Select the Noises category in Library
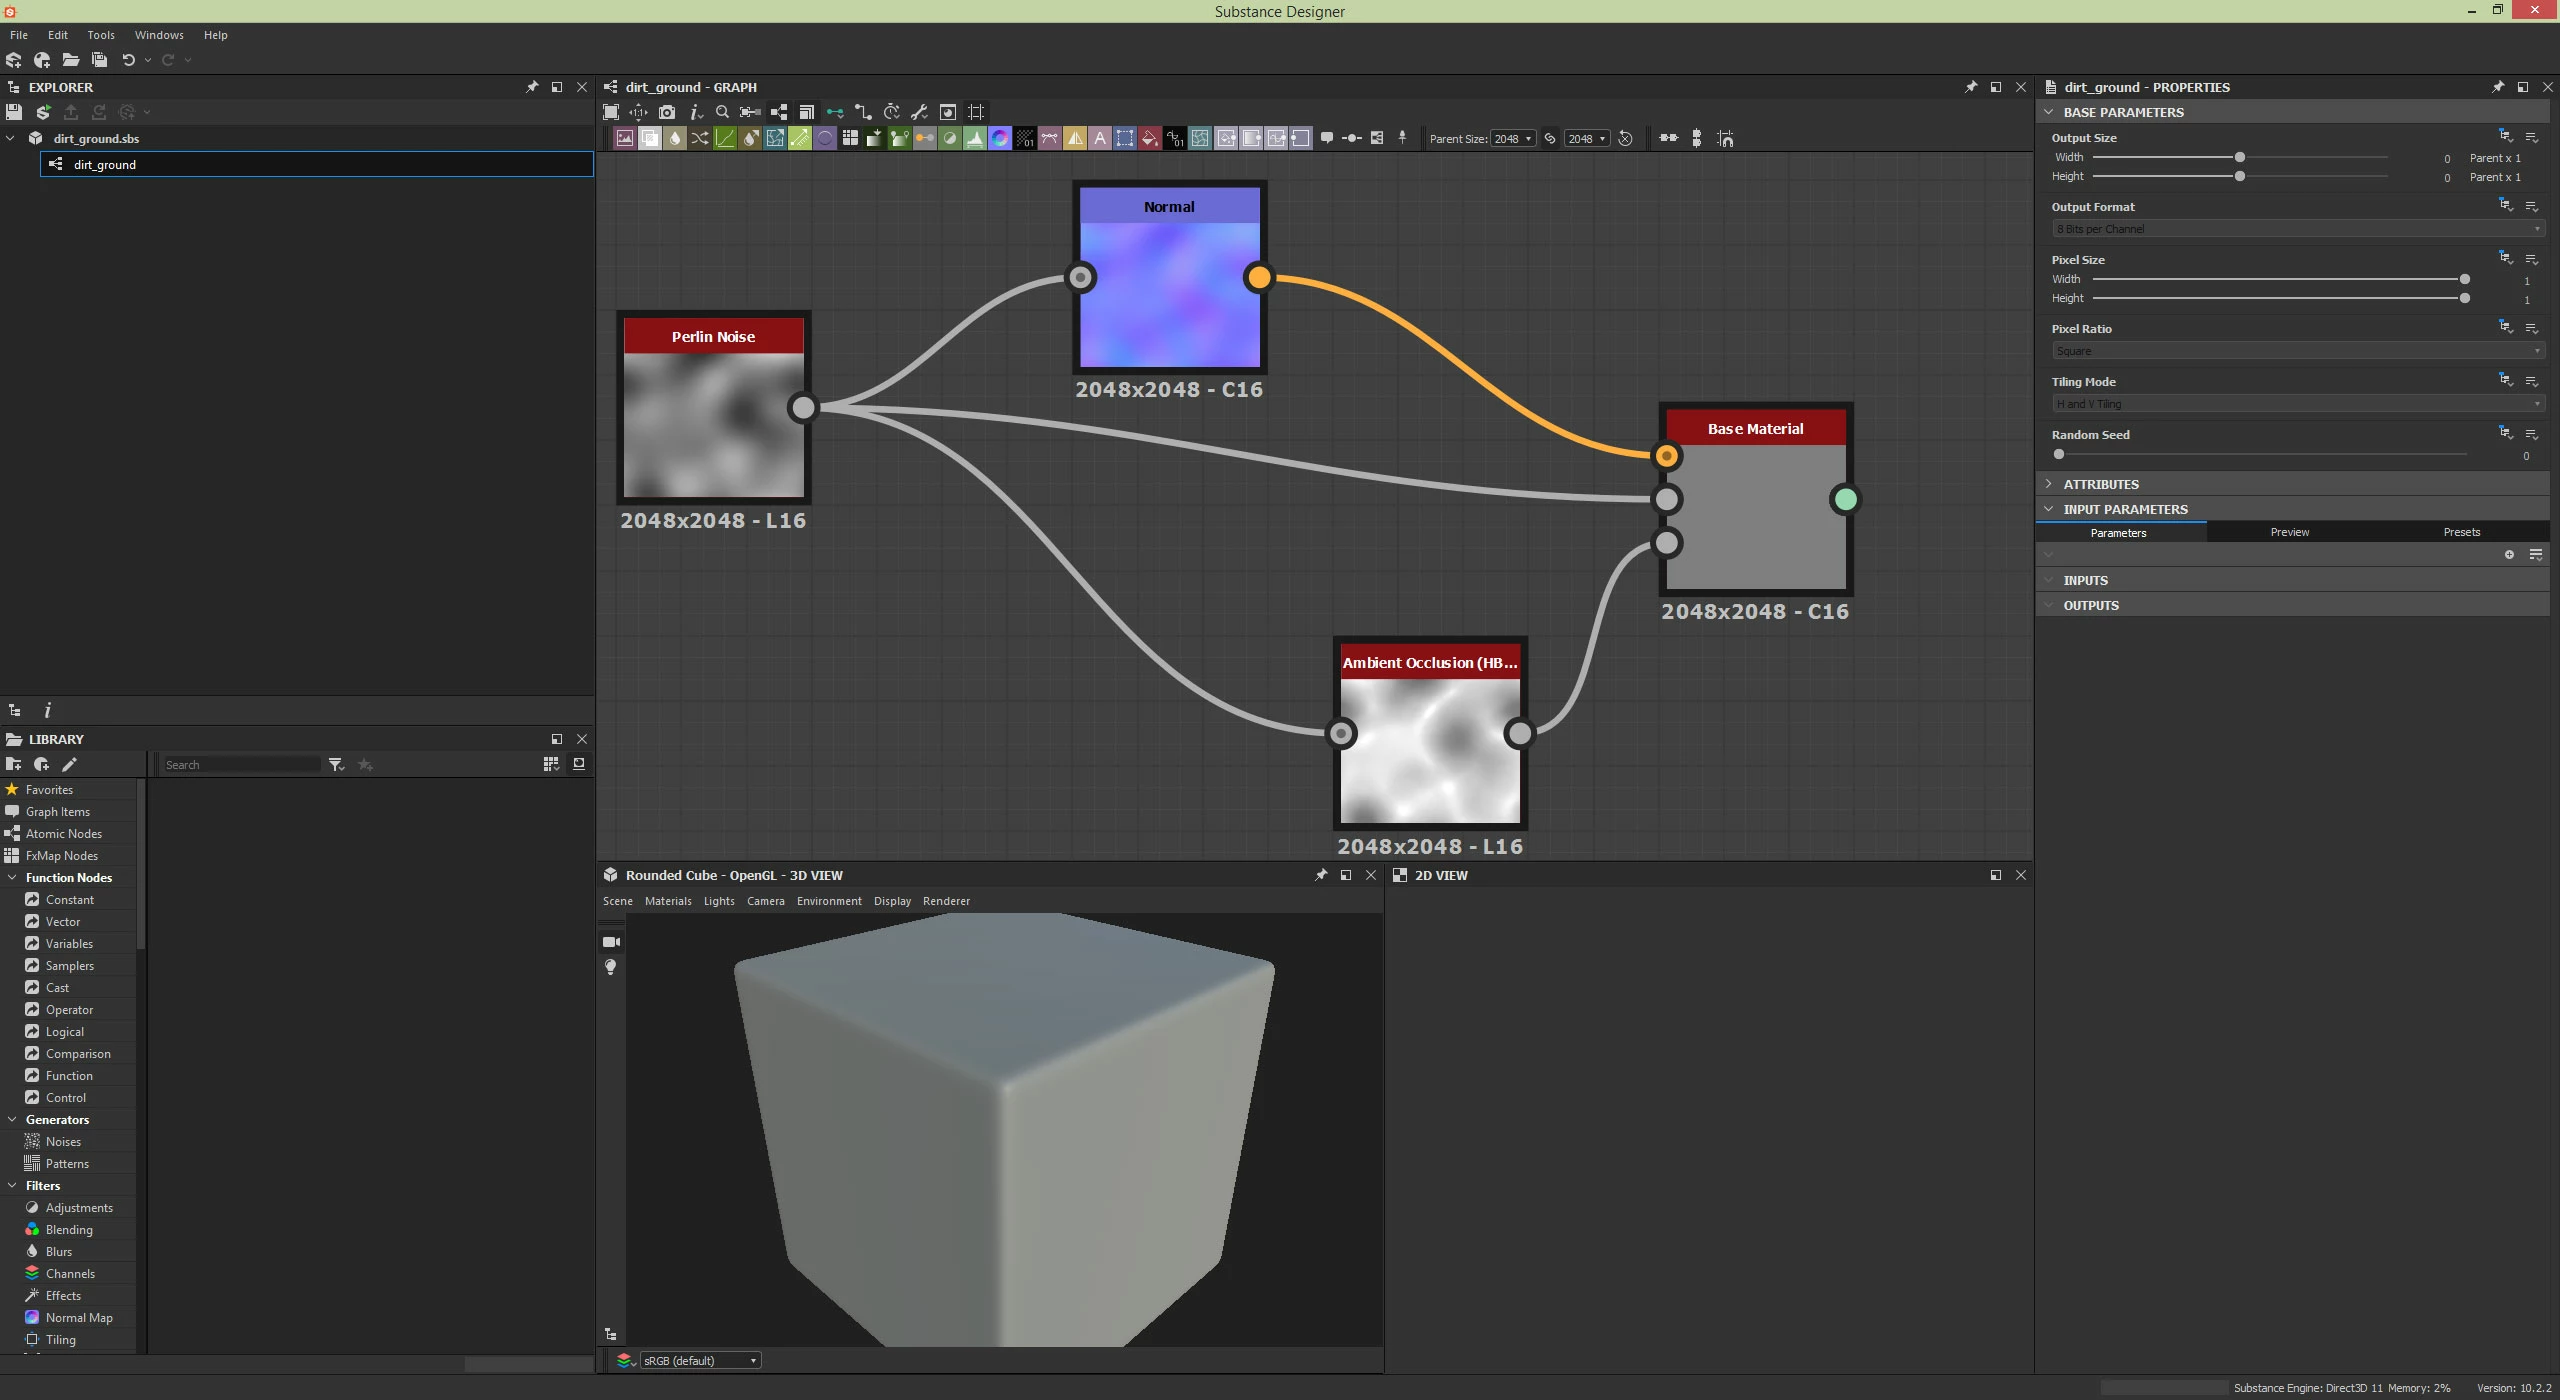Screen dimensions: 2560x1400 click(63, 1142)
